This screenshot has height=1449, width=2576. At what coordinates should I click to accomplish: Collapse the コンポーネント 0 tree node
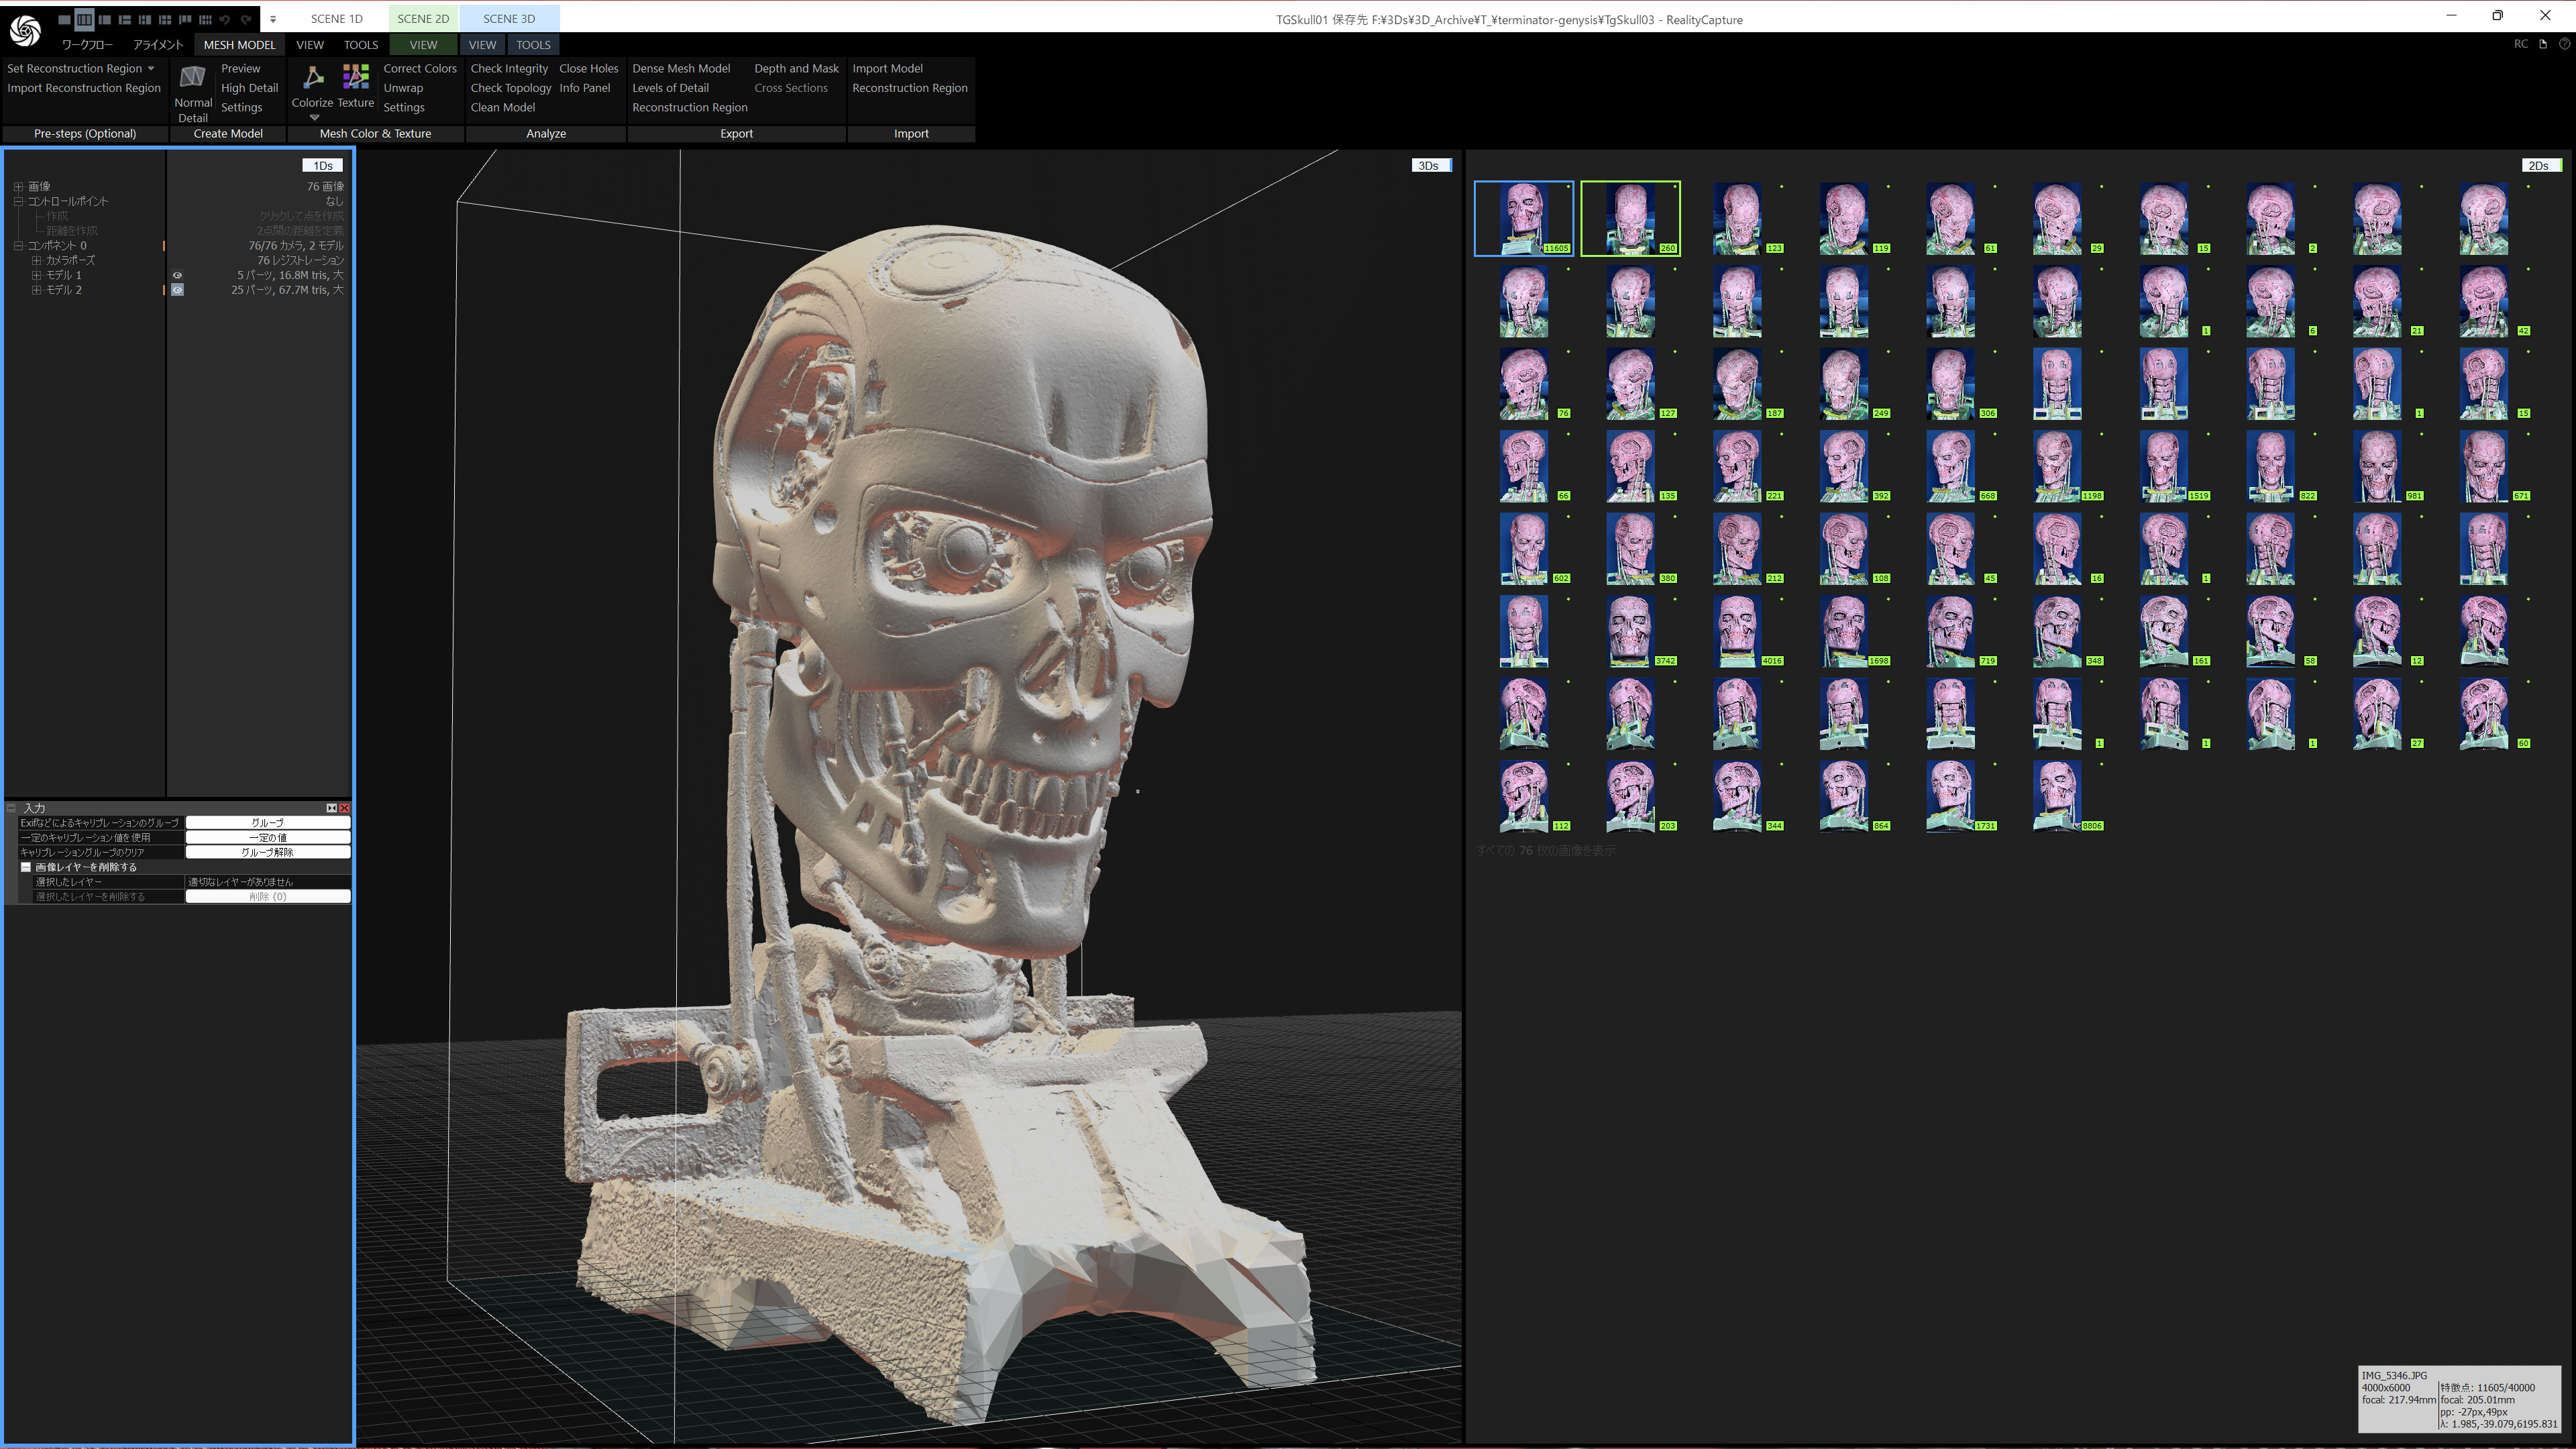coord(18,246)
